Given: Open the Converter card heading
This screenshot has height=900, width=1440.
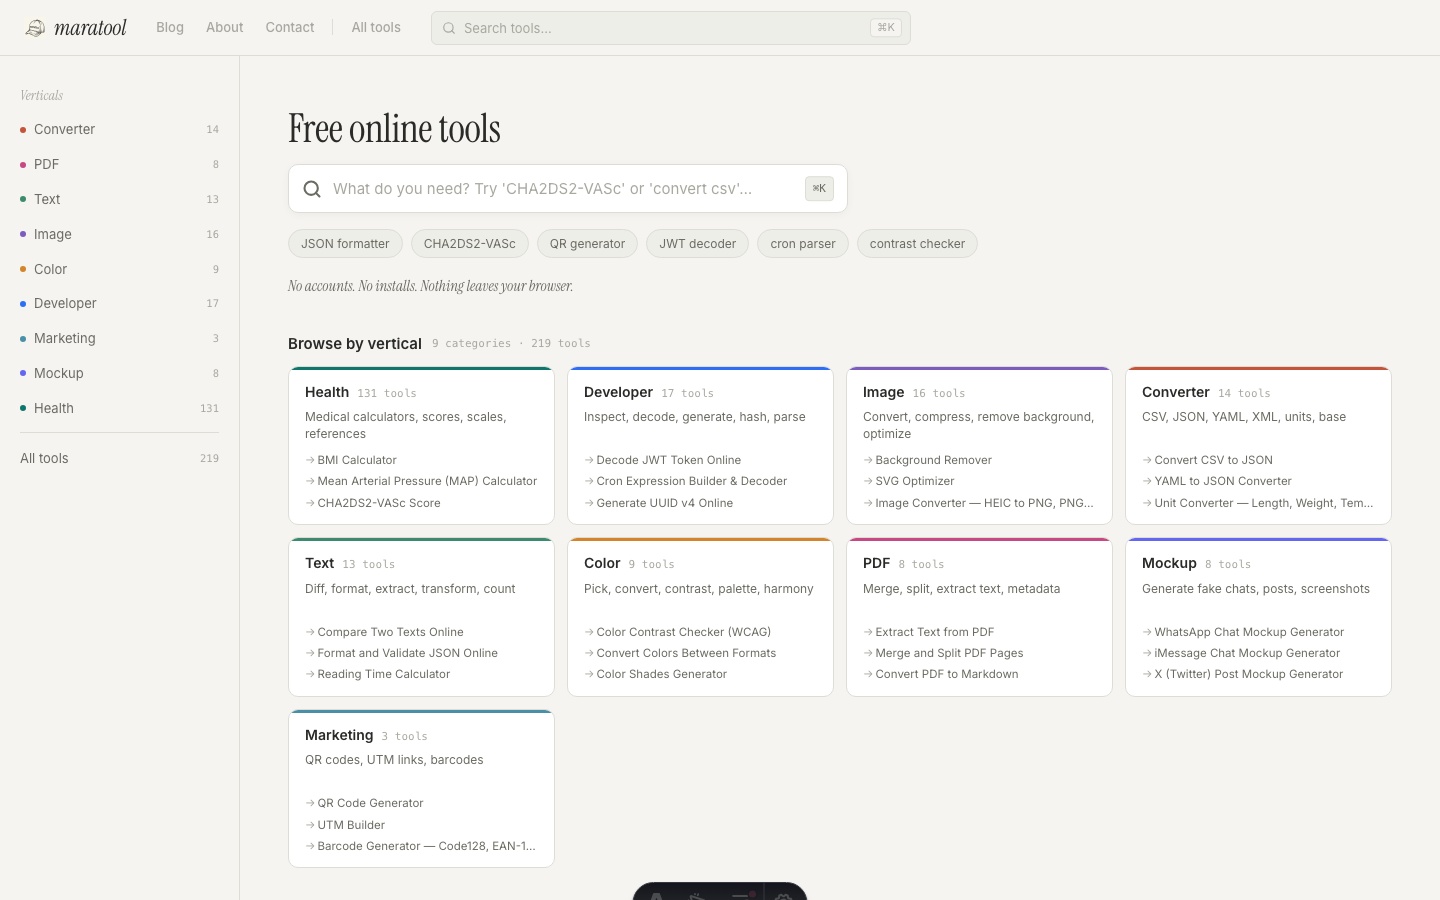Looking at the screenshot, I should (1176, 392).
